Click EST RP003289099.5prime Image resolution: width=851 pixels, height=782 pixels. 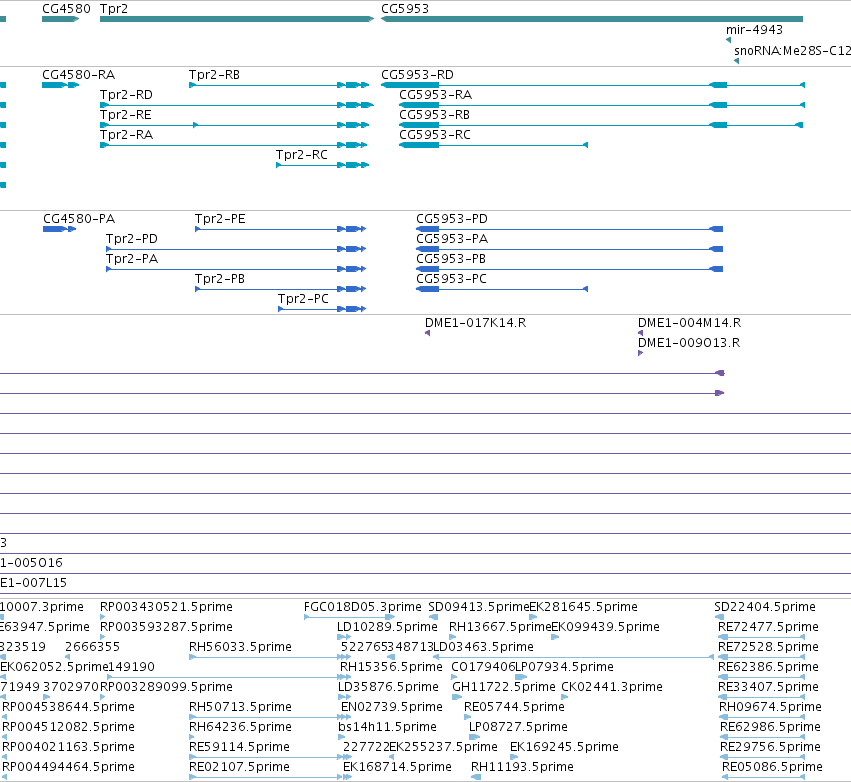[166, 688]
